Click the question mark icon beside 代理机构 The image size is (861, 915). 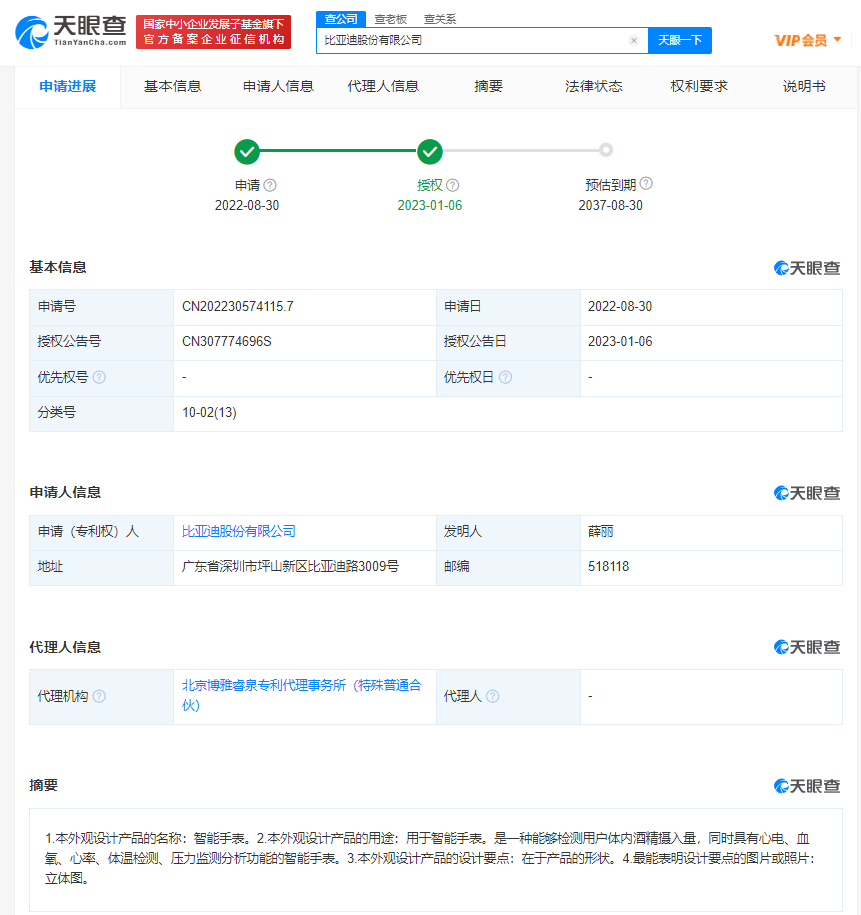(x=99, y=696)
